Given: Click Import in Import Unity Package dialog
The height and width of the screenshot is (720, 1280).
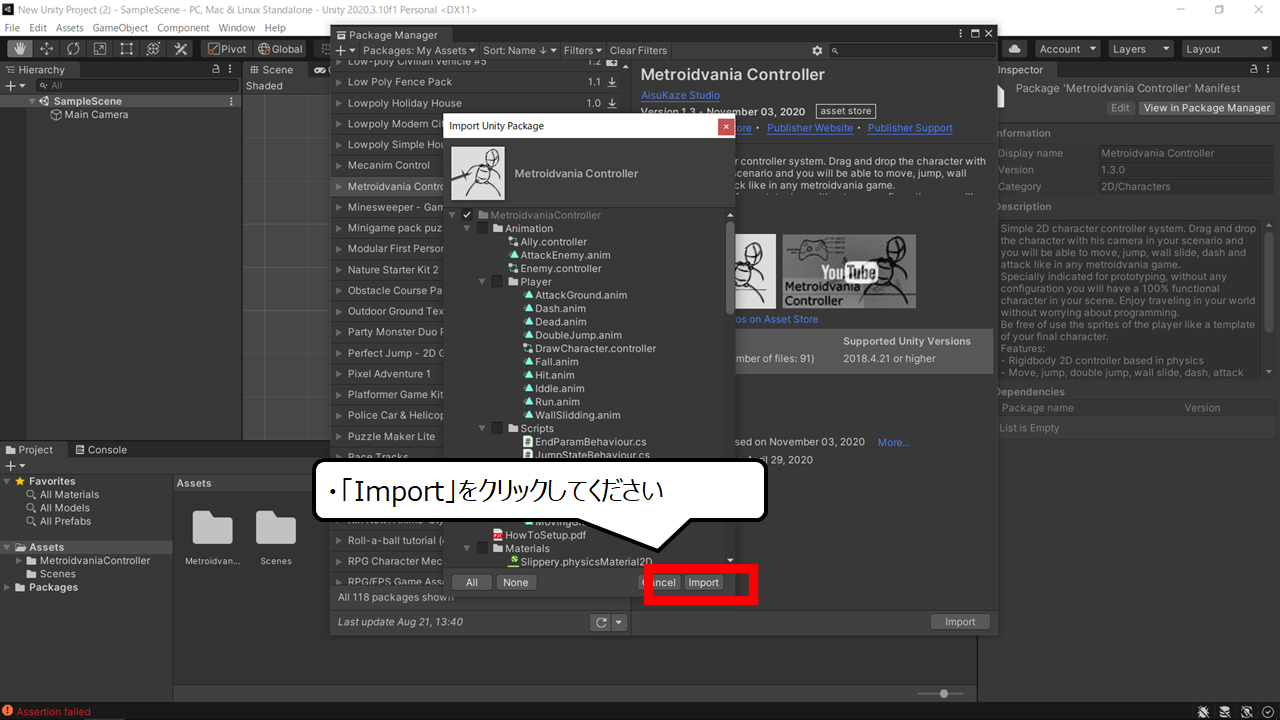Looking at the screenshot, I should [703, 583].
